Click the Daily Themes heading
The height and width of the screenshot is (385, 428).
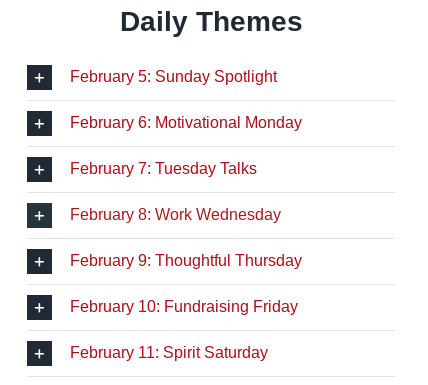tap(211, 22)
